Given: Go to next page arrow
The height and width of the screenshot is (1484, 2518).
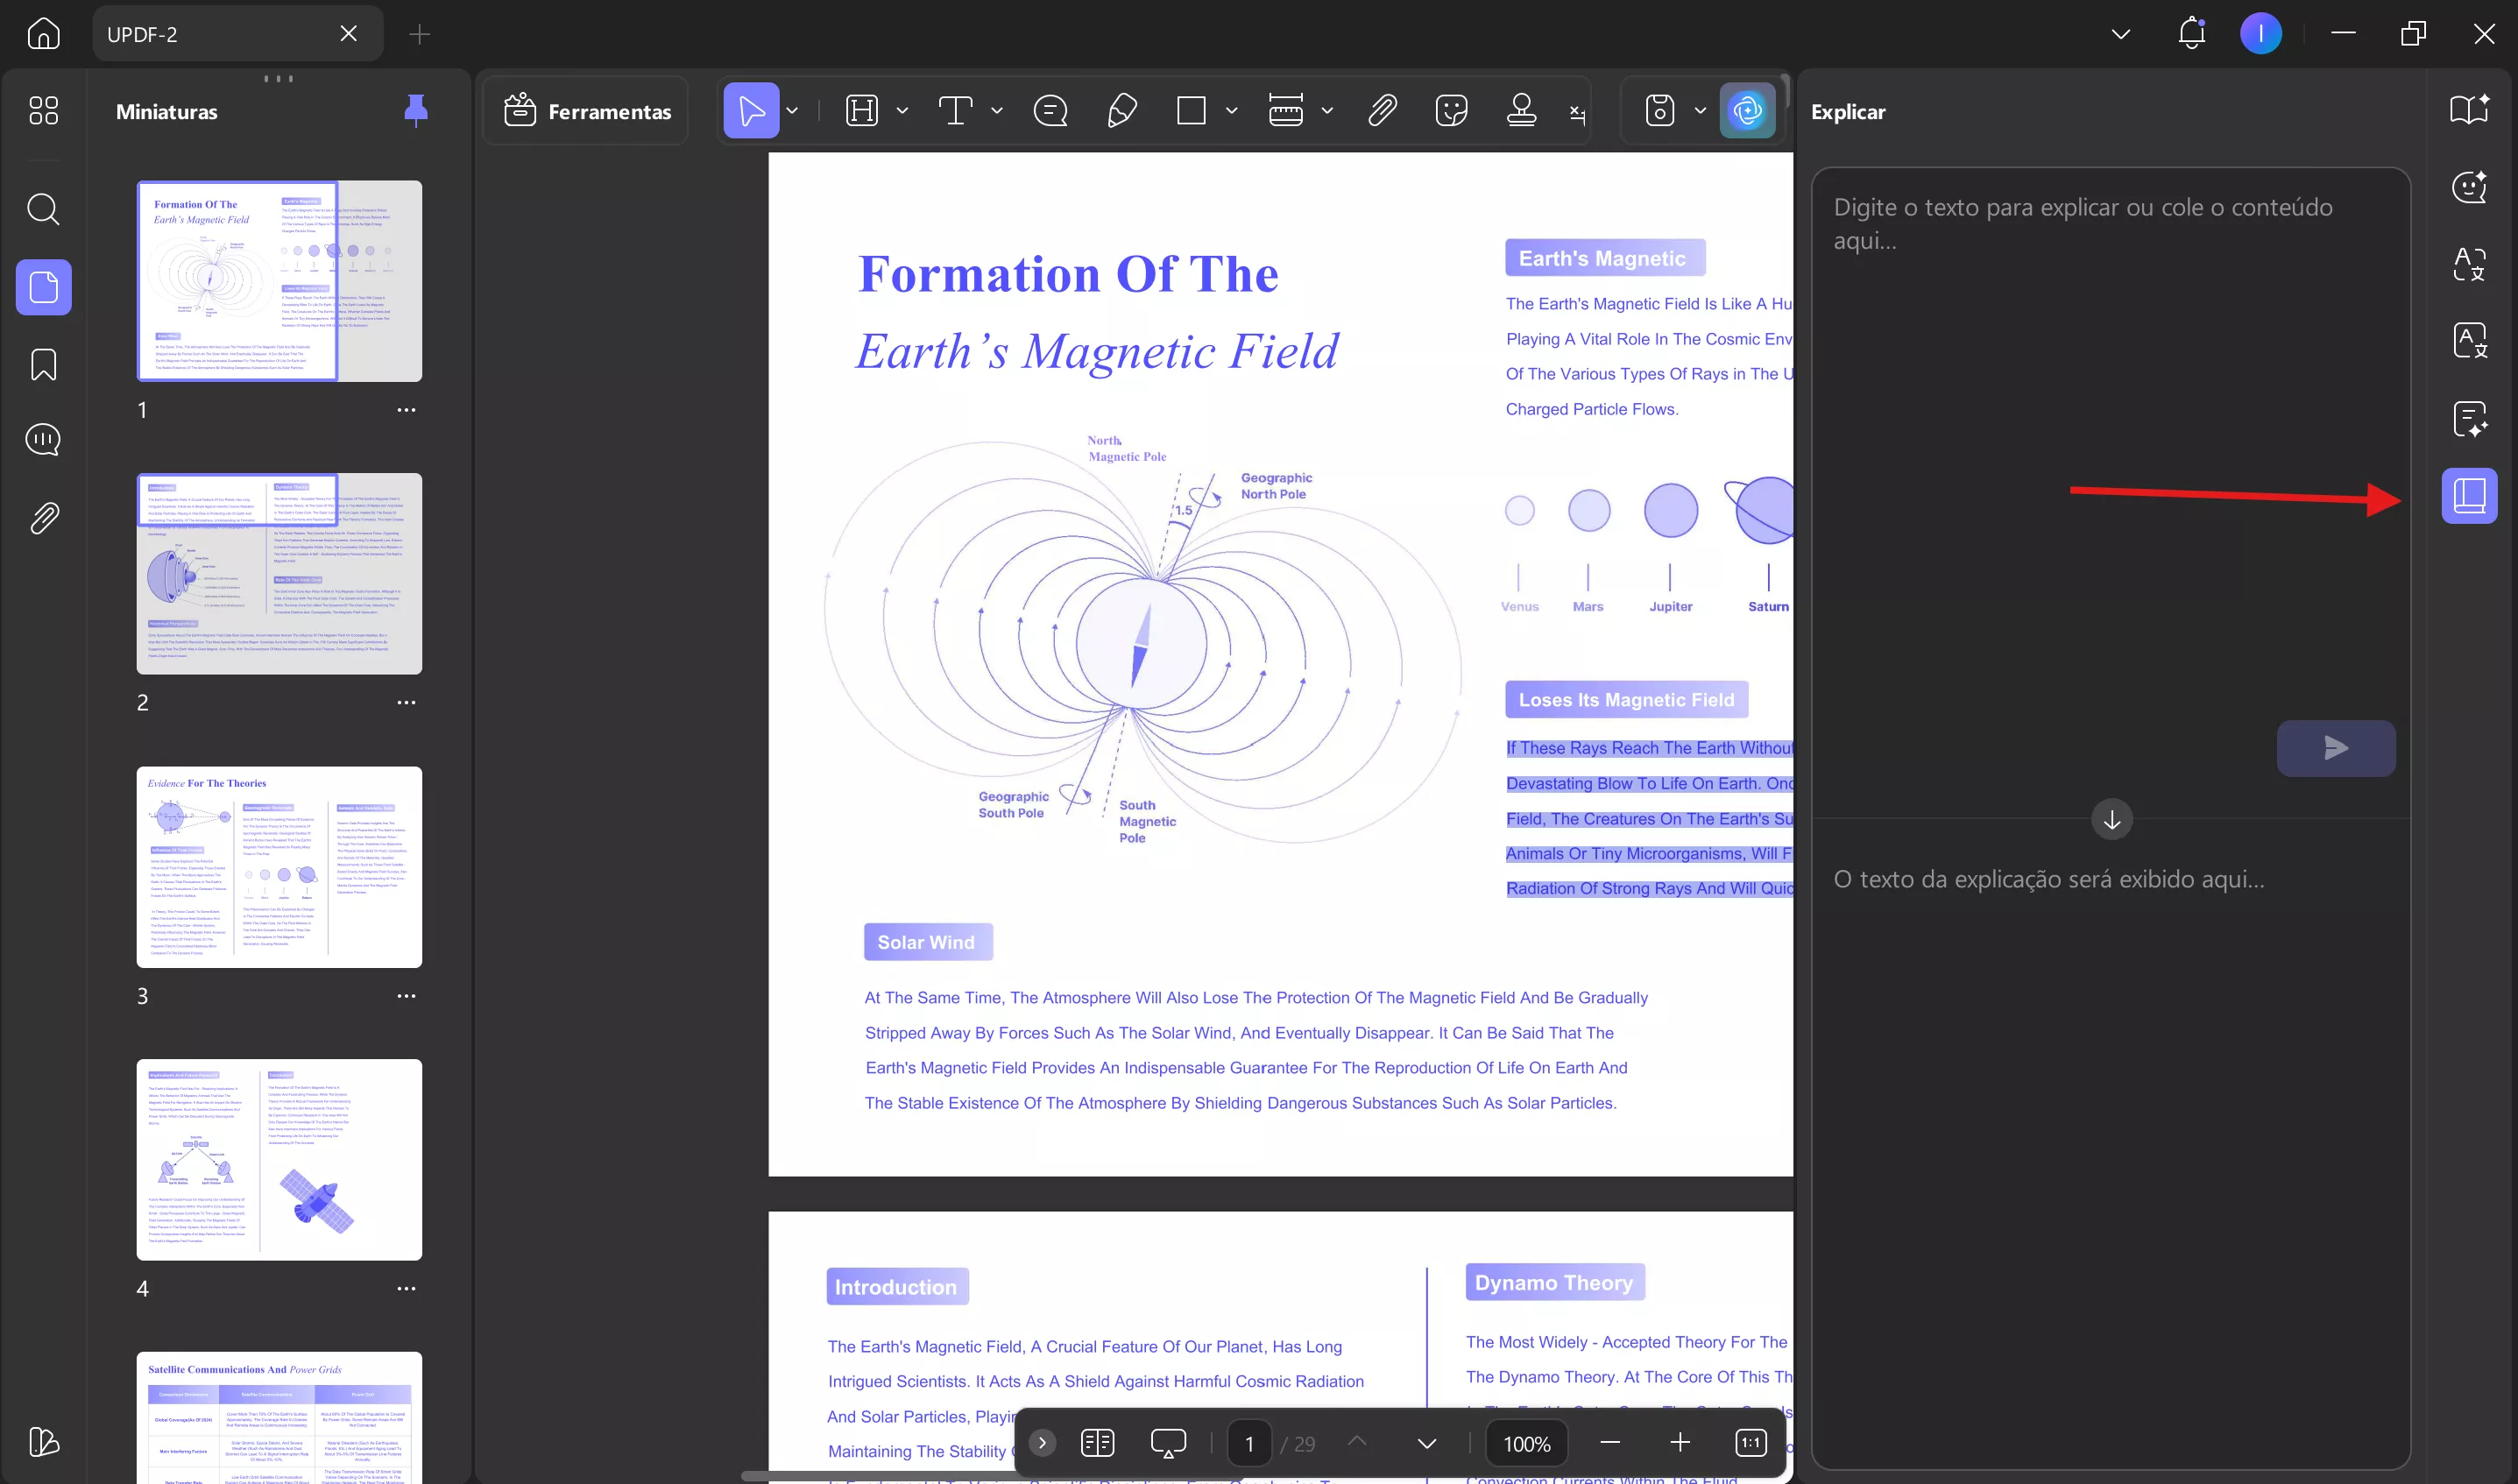Looking at the screenshot, I should [x=1426, y=1443].
